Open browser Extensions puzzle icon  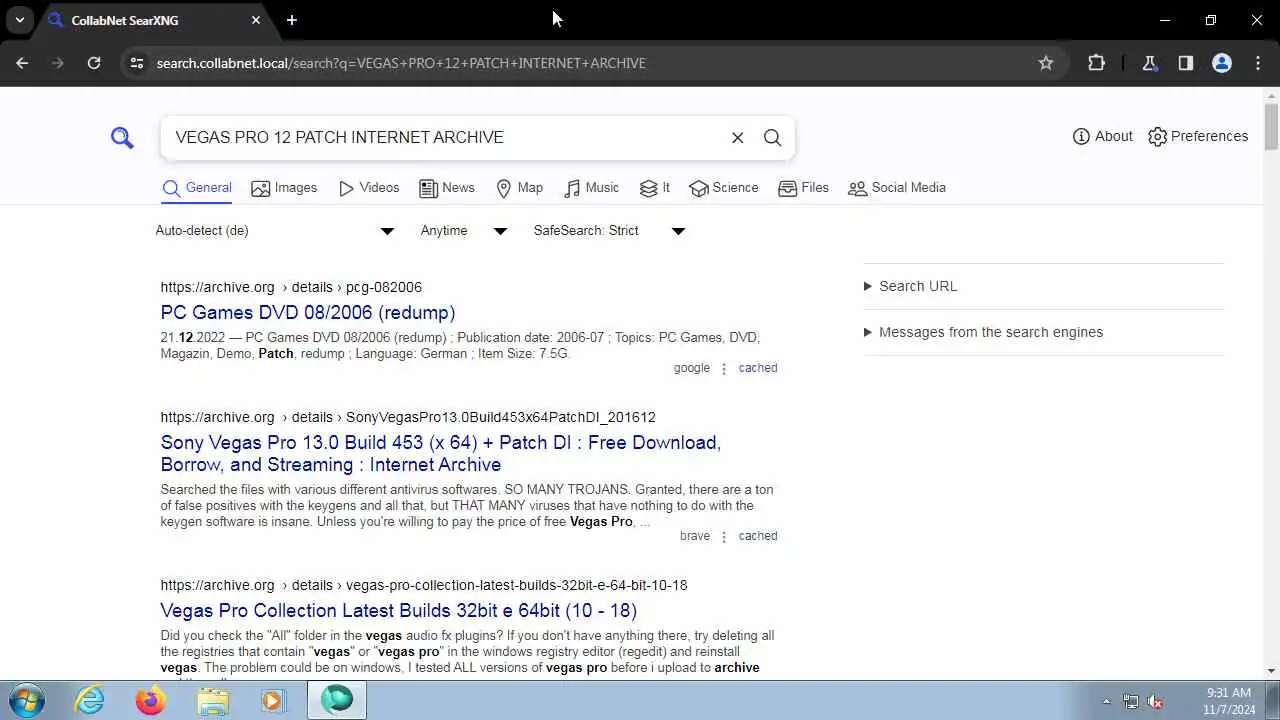coord(1097,63)
